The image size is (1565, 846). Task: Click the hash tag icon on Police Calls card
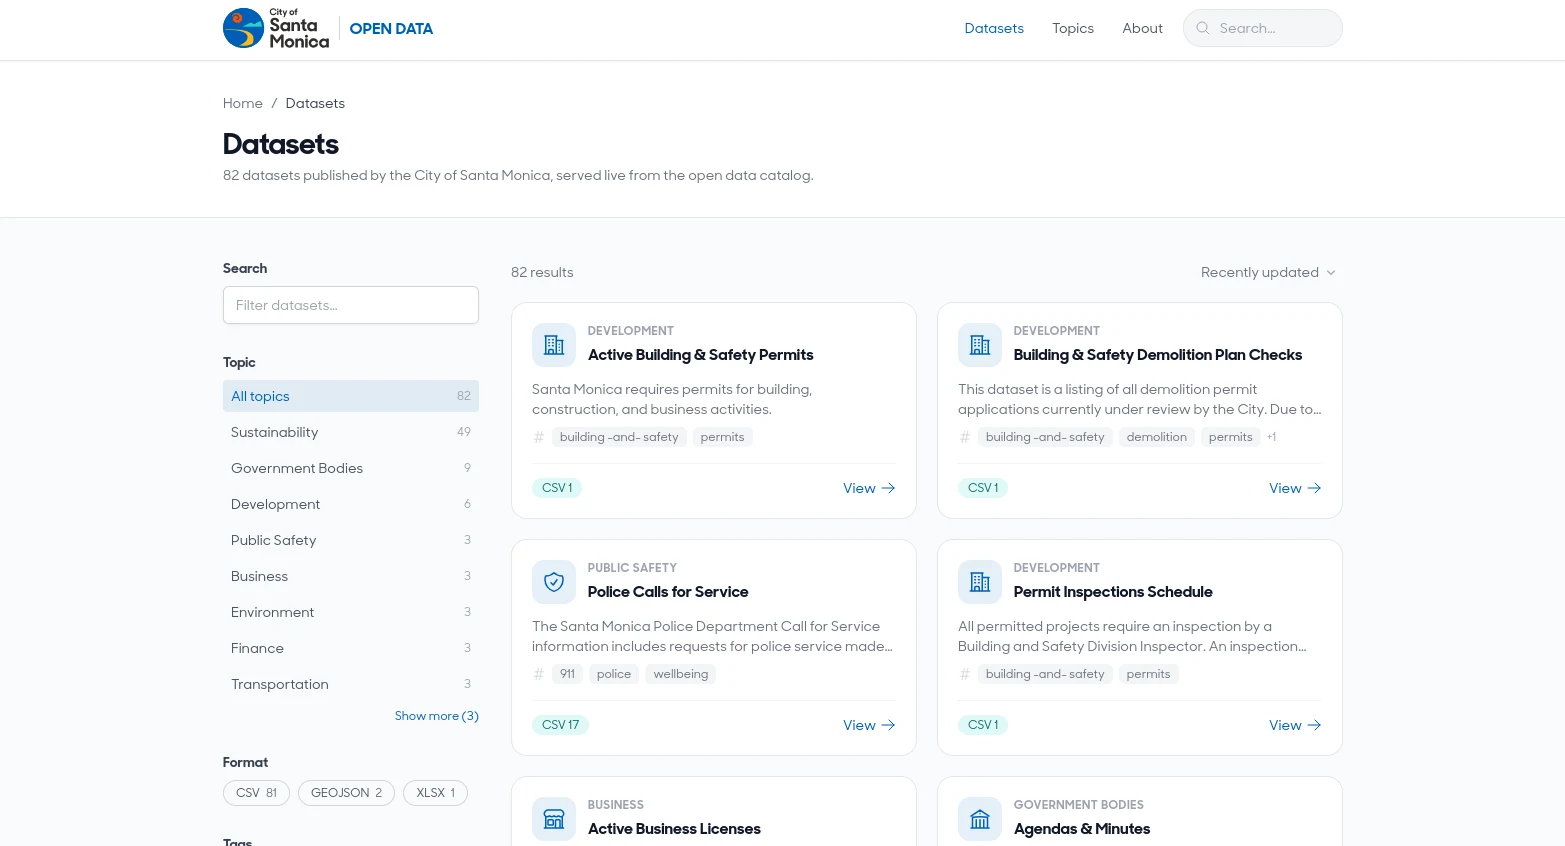539,674
